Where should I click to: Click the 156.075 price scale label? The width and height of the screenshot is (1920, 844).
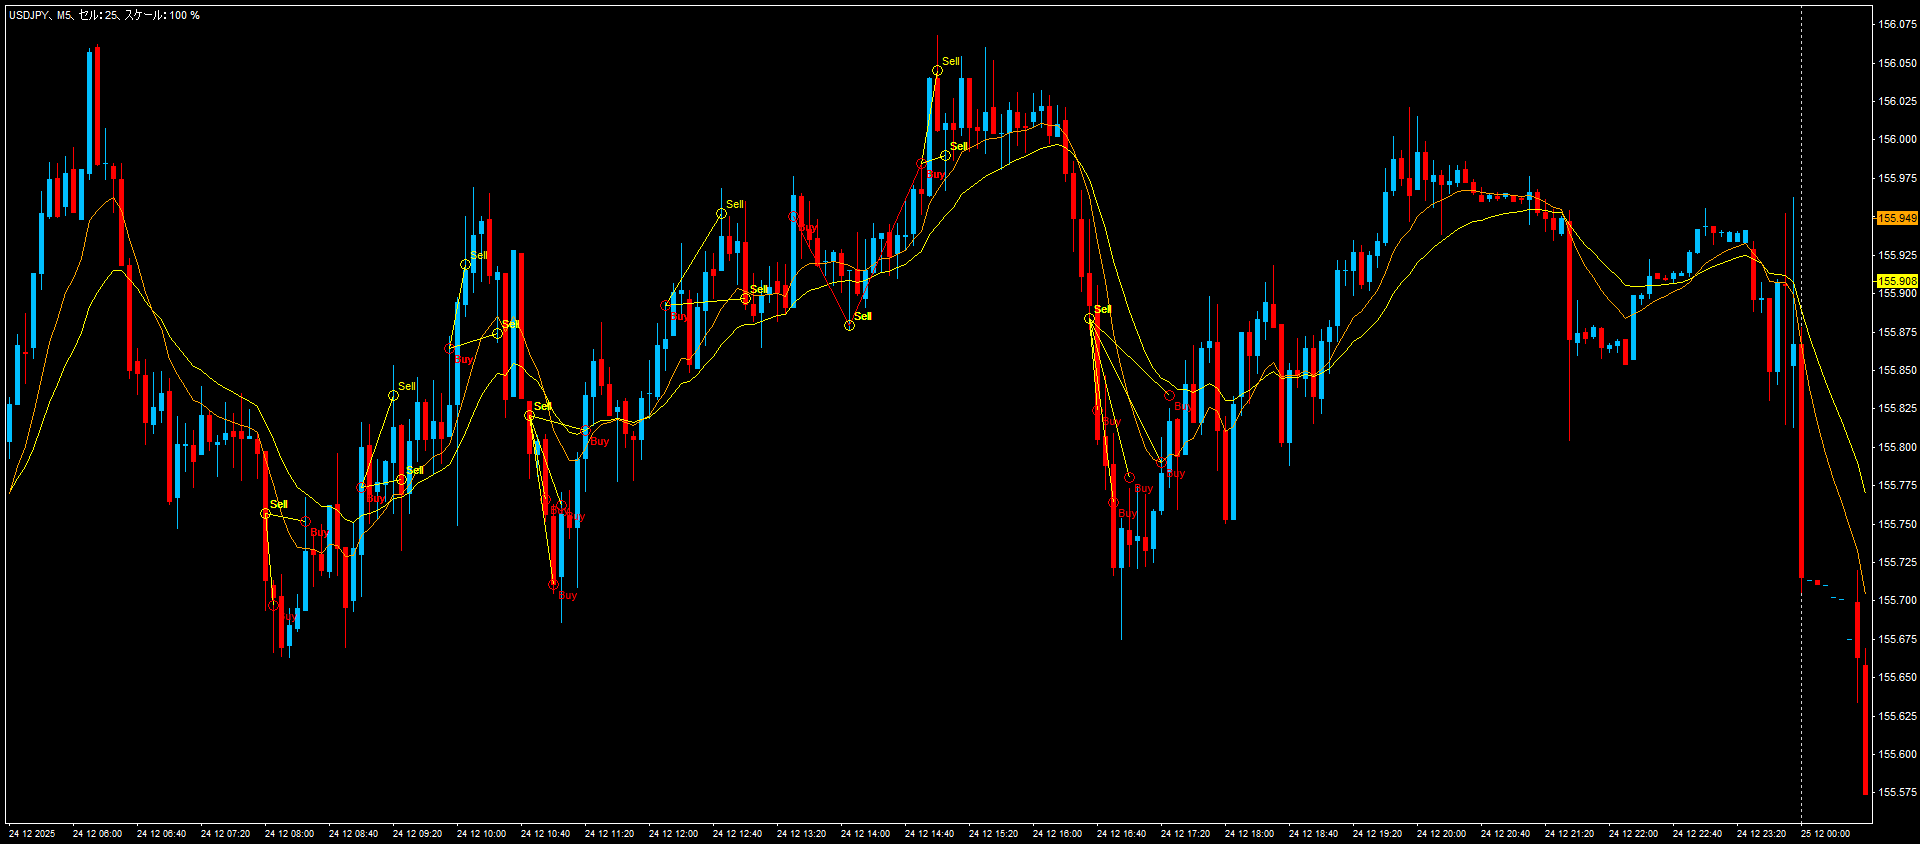pyautogui.click(x=1897, y=24)
